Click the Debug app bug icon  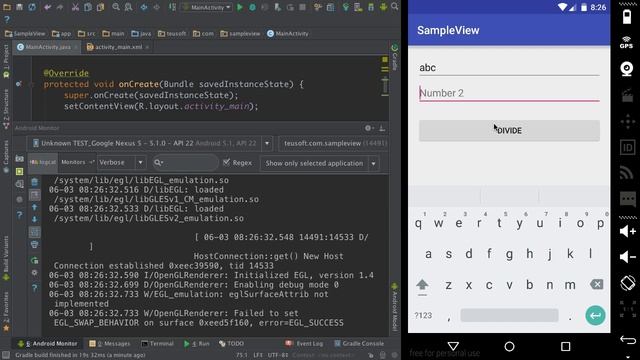pyautogui.click(x=252, y=7)
